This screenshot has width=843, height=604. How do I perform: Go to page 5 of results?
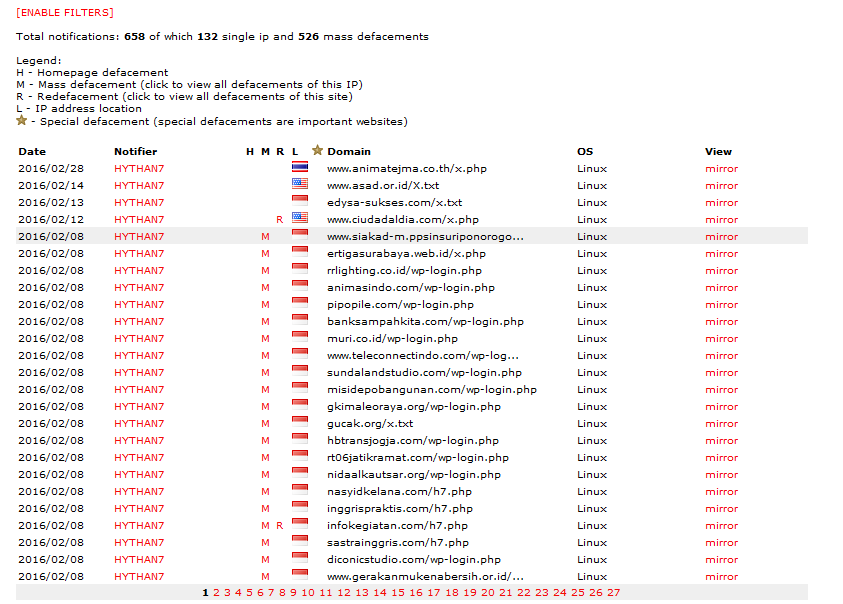coord(249,592)
